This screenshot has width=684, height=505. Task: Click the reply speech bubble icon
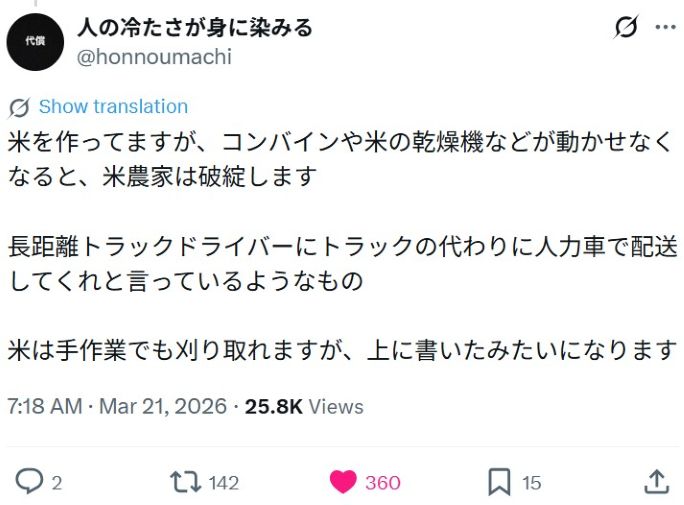click(29, 482)
